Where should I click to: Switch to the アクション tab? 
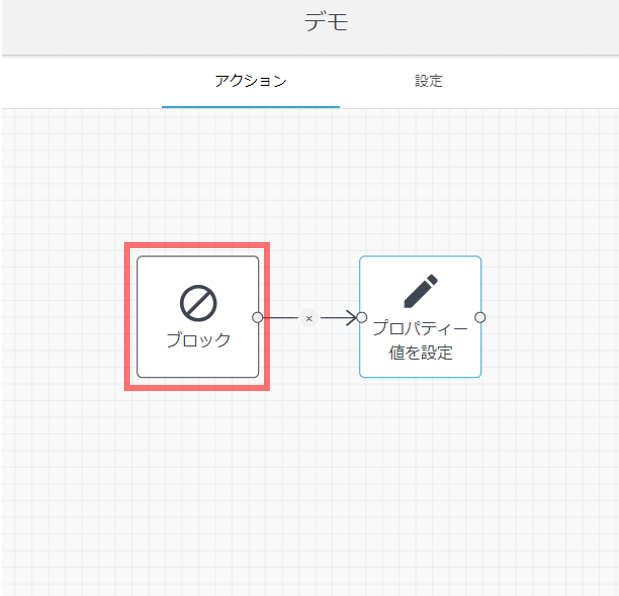250,81
